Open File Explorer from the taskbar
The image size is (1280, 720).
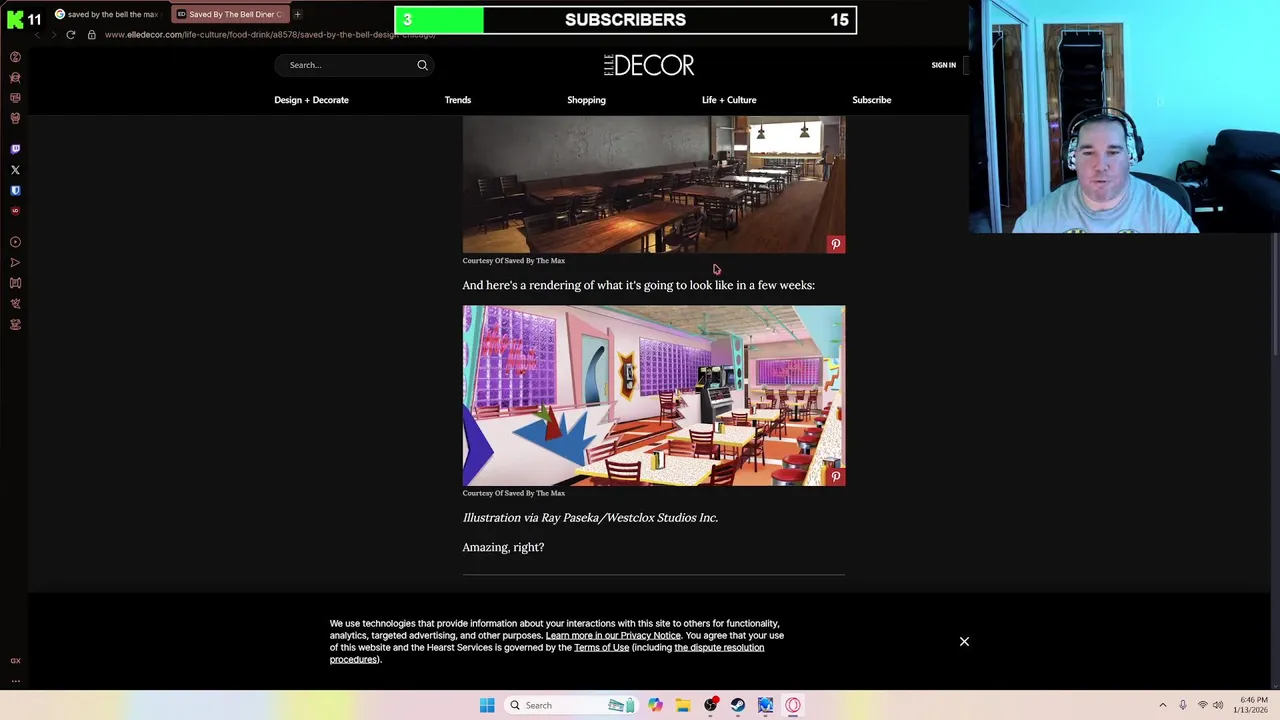pyautogui.click(x=683, y=705)
